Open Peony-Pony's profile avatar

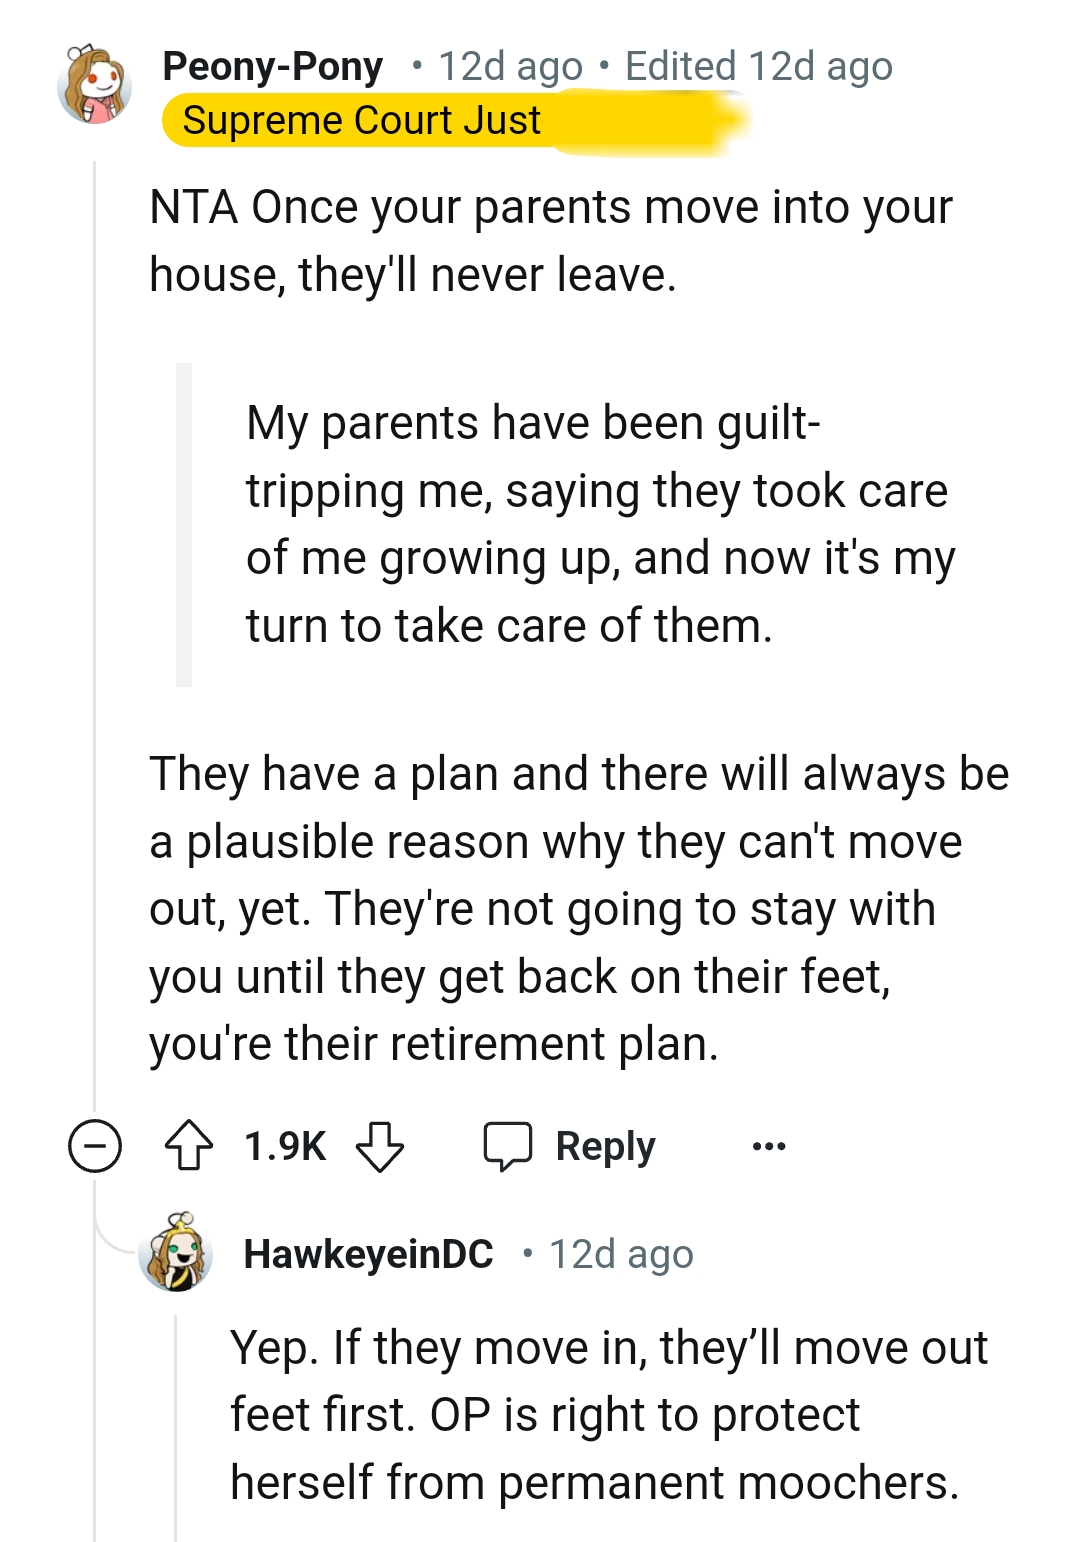click(x=97, y=87)
